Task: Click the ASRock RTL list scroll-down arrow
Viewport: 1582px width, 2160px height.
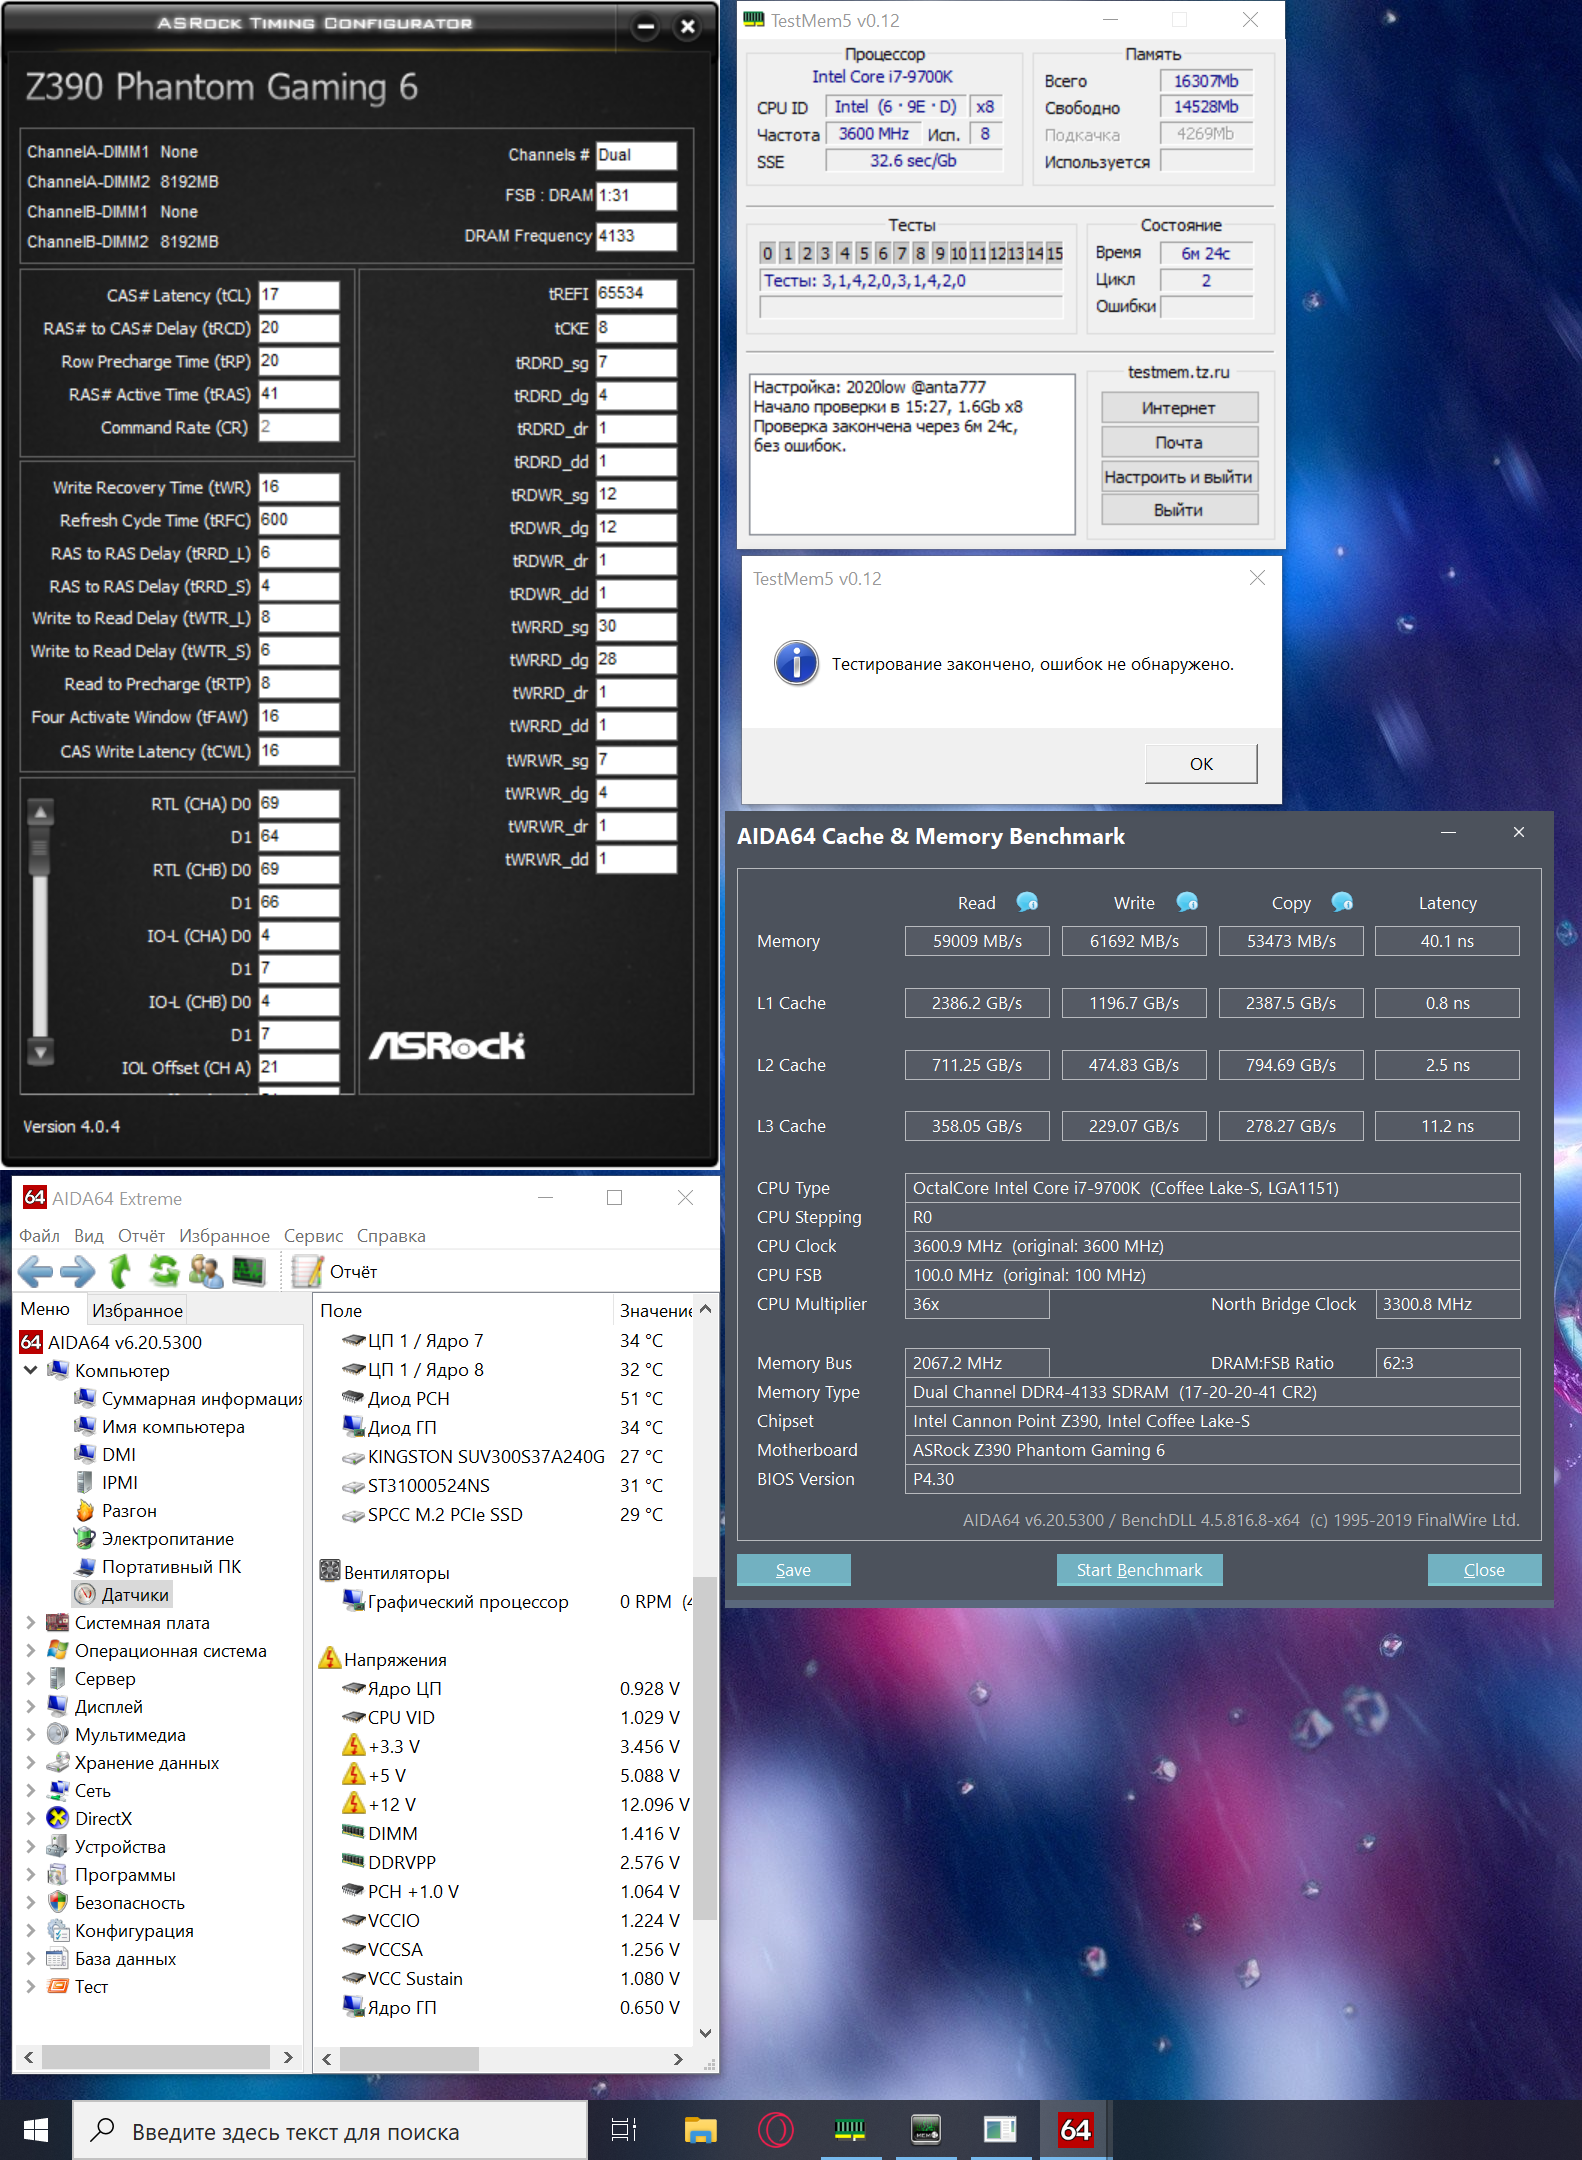Action: pos(40,1051)
